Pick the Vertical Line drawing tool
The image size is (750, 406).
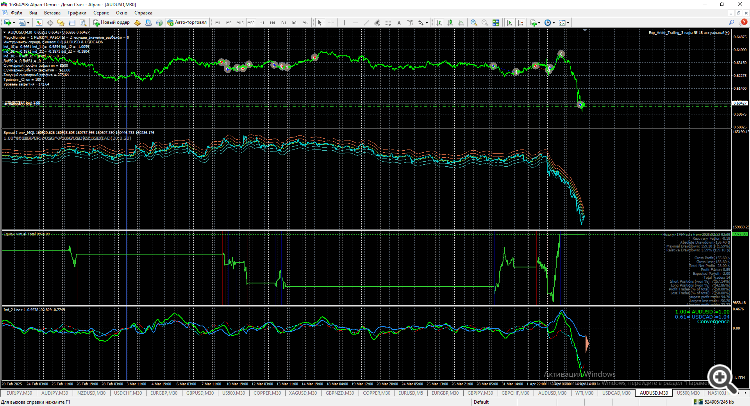pyautogui.click(x=344, y=22)
